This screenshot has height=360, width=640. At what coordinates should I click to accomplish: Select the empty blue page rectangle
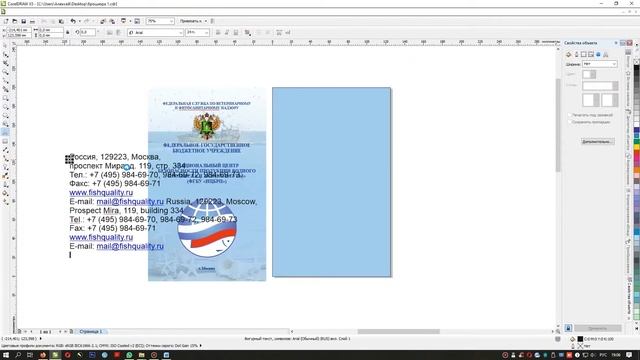tap(331, 182)
